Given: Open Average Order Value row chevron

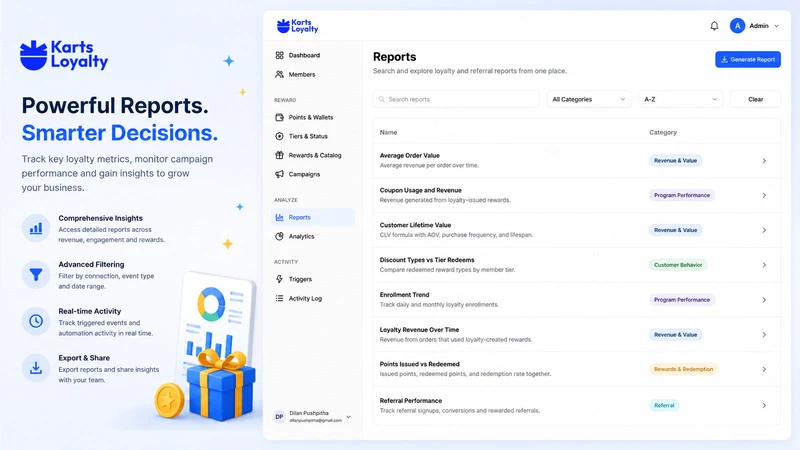Looking at the screenshot, I should [764, 161].
